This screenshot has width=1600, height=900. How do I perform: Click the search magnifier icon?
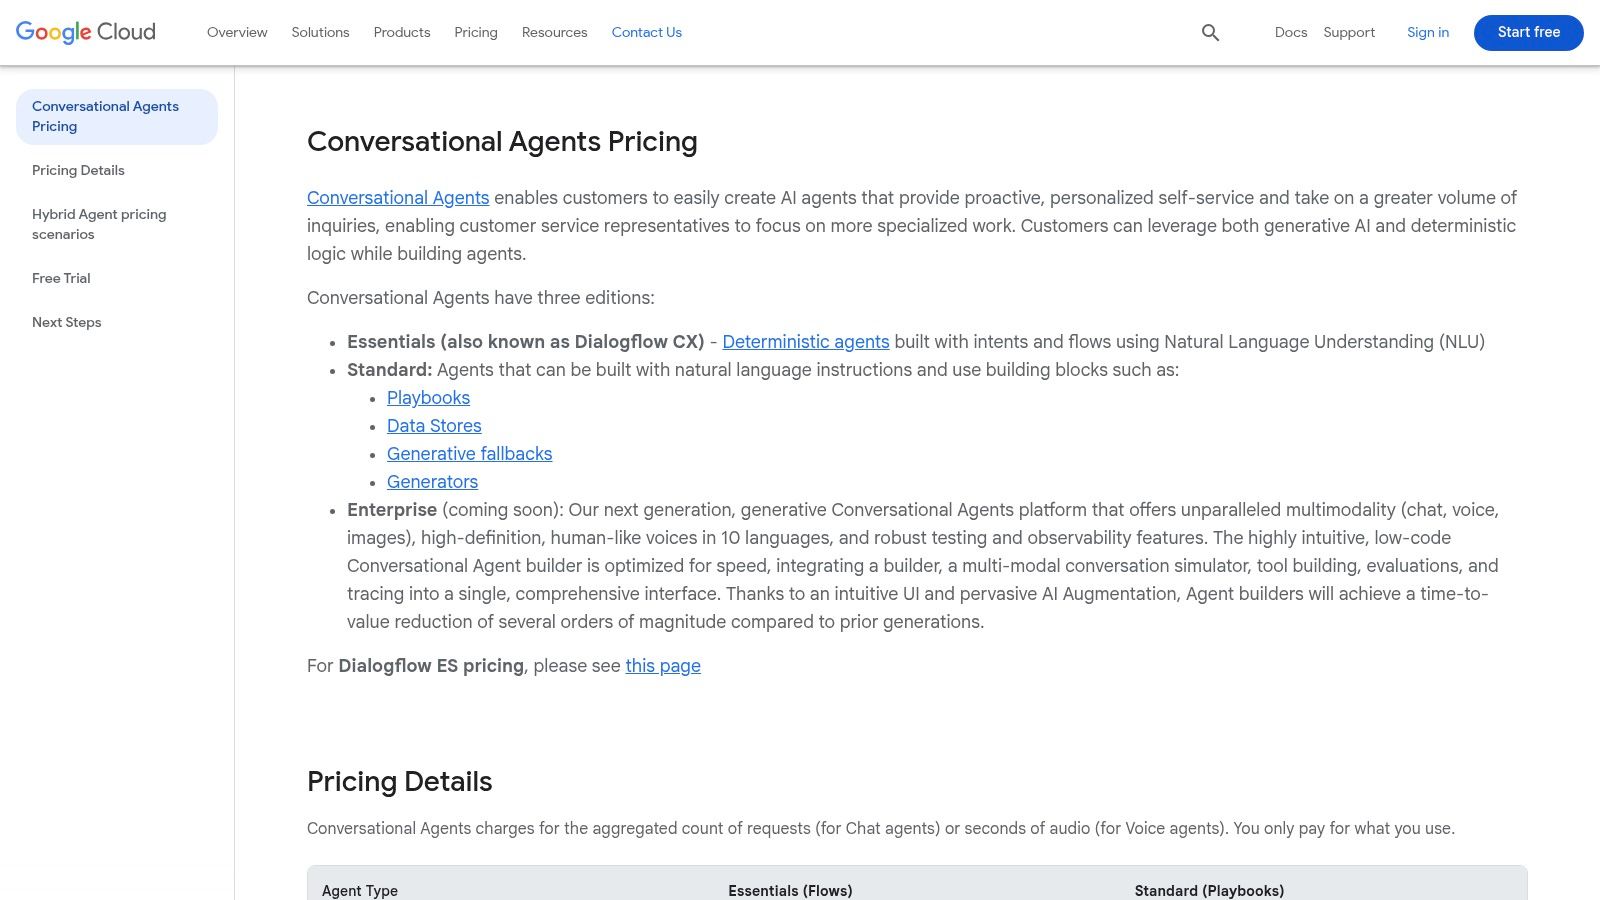(1210, 33)
